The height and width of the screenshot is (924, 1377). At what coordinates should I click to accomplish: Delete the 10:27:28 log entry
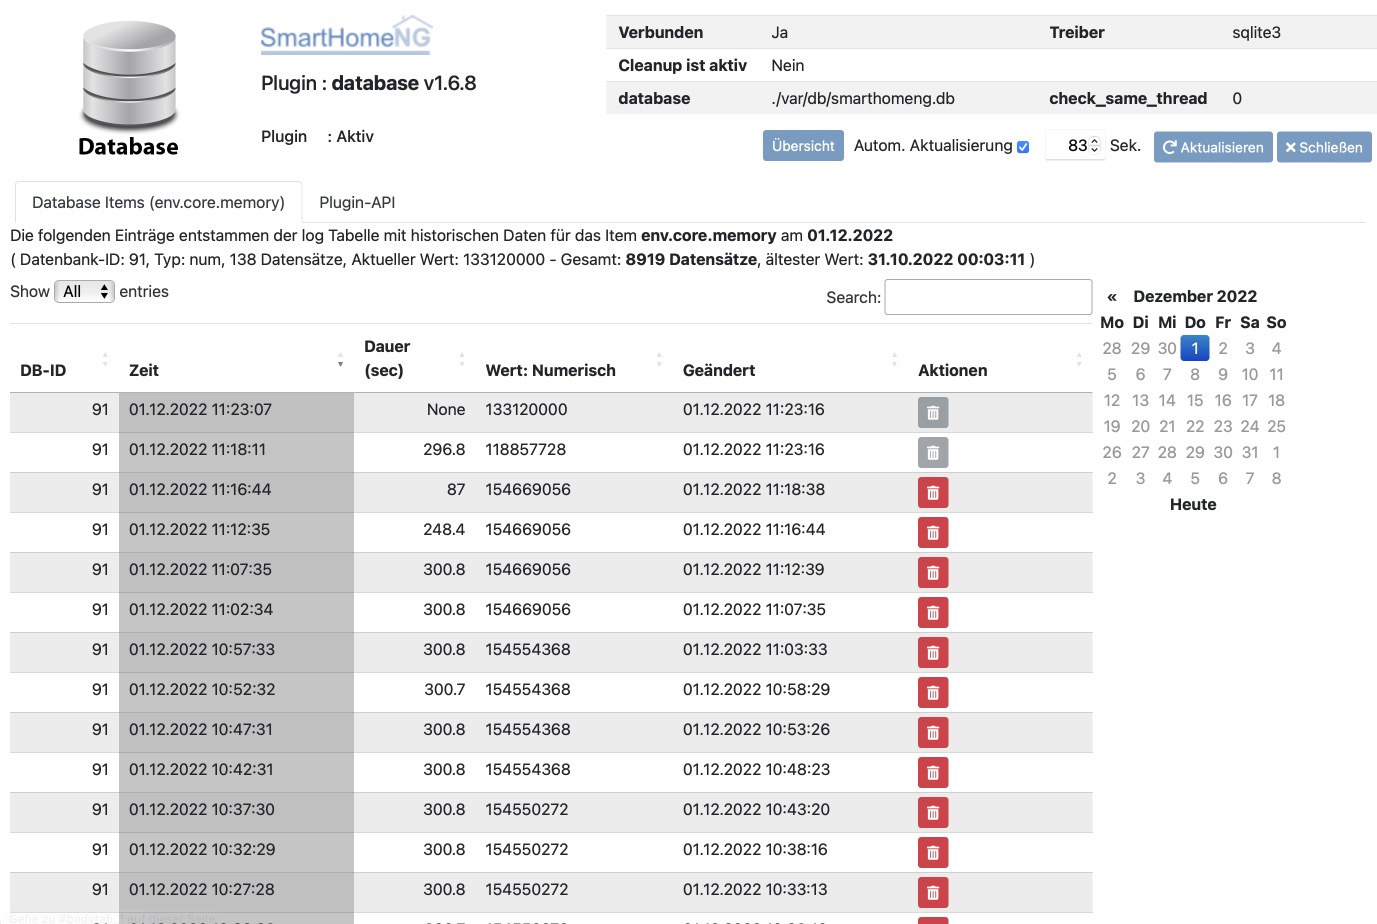tap(933, 893)
